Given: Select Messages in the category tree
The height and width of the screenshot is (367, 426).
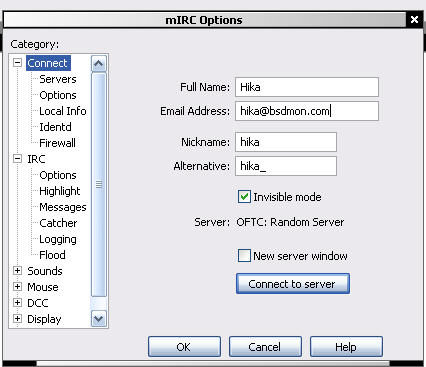Looking at the screenshot, I should [x=63, y=207].
